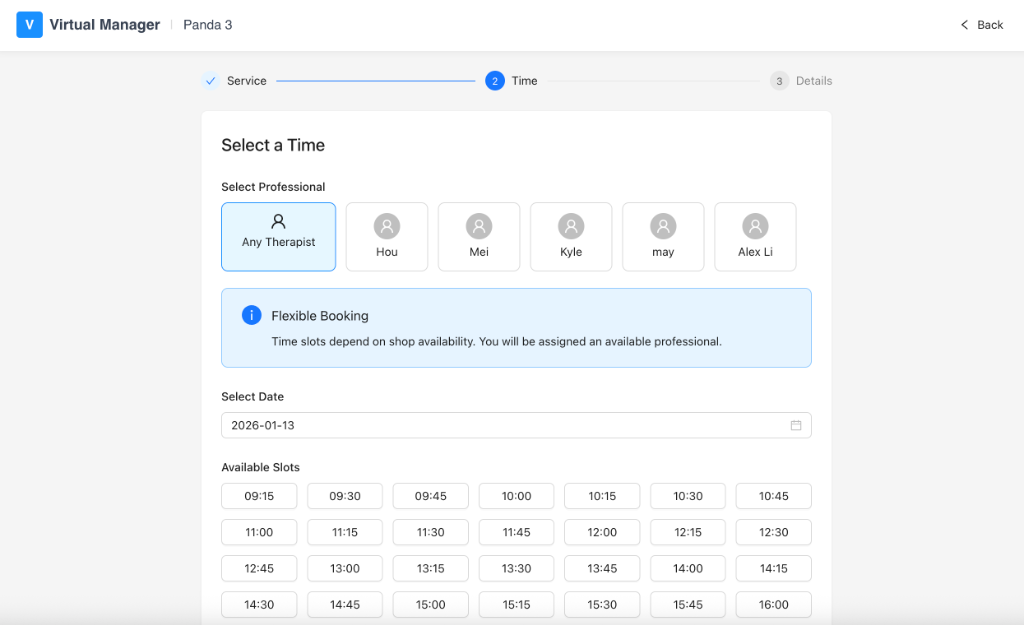The image size is (1024, 625).
Task: Select the 12:30 slot
Action: click(774, 532)
